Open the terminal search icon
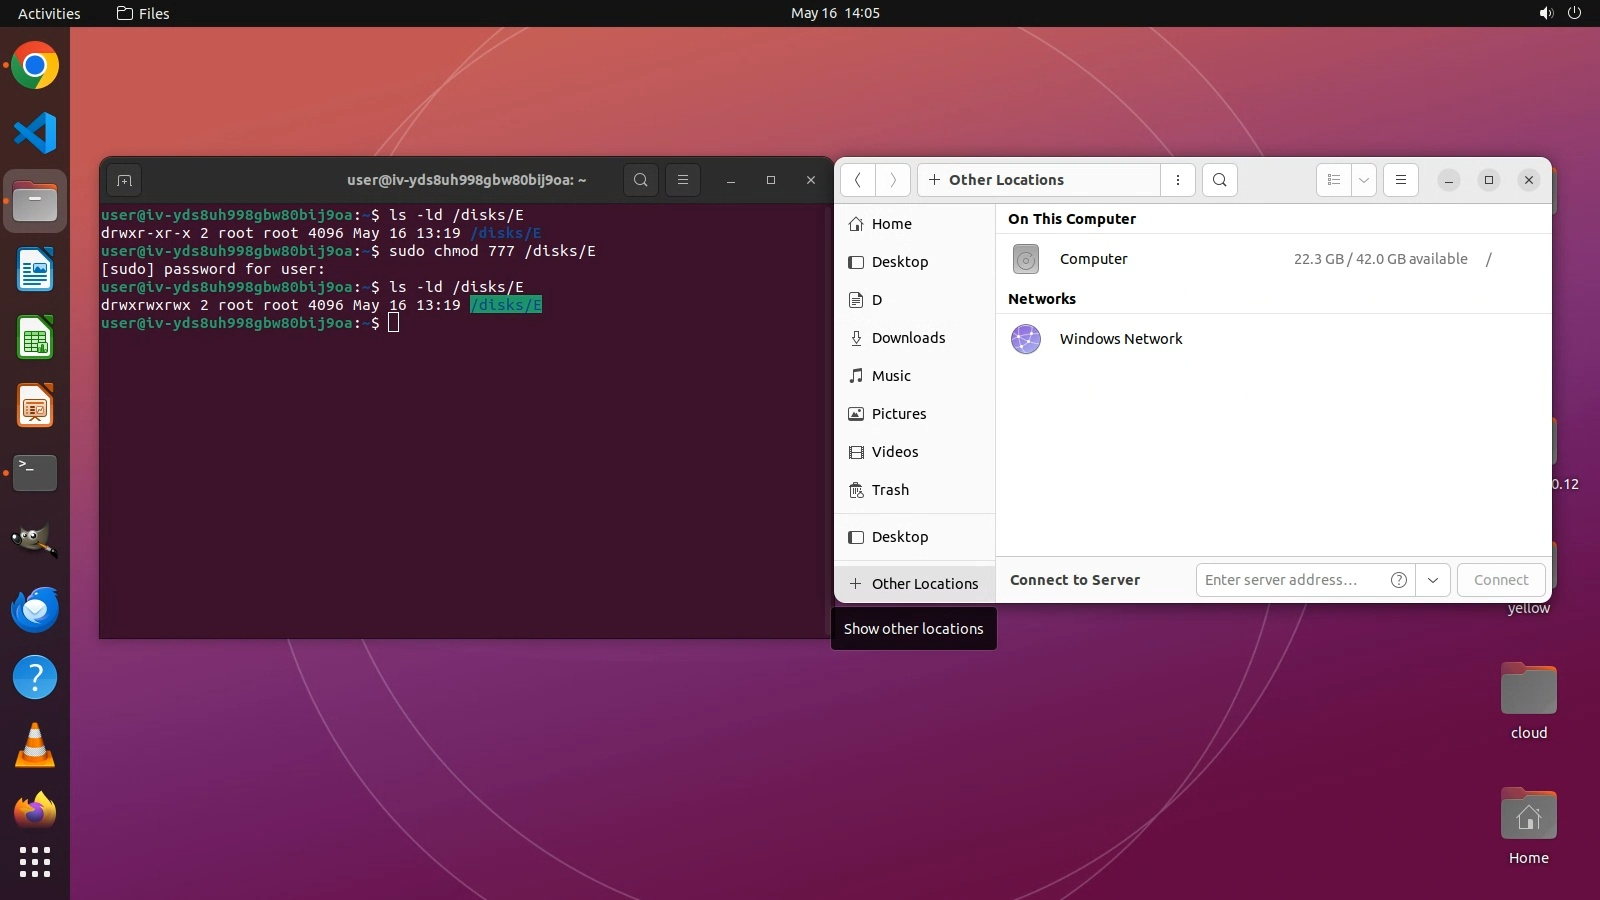This screenshot has height=900, width=1600. tap(641, 180)
